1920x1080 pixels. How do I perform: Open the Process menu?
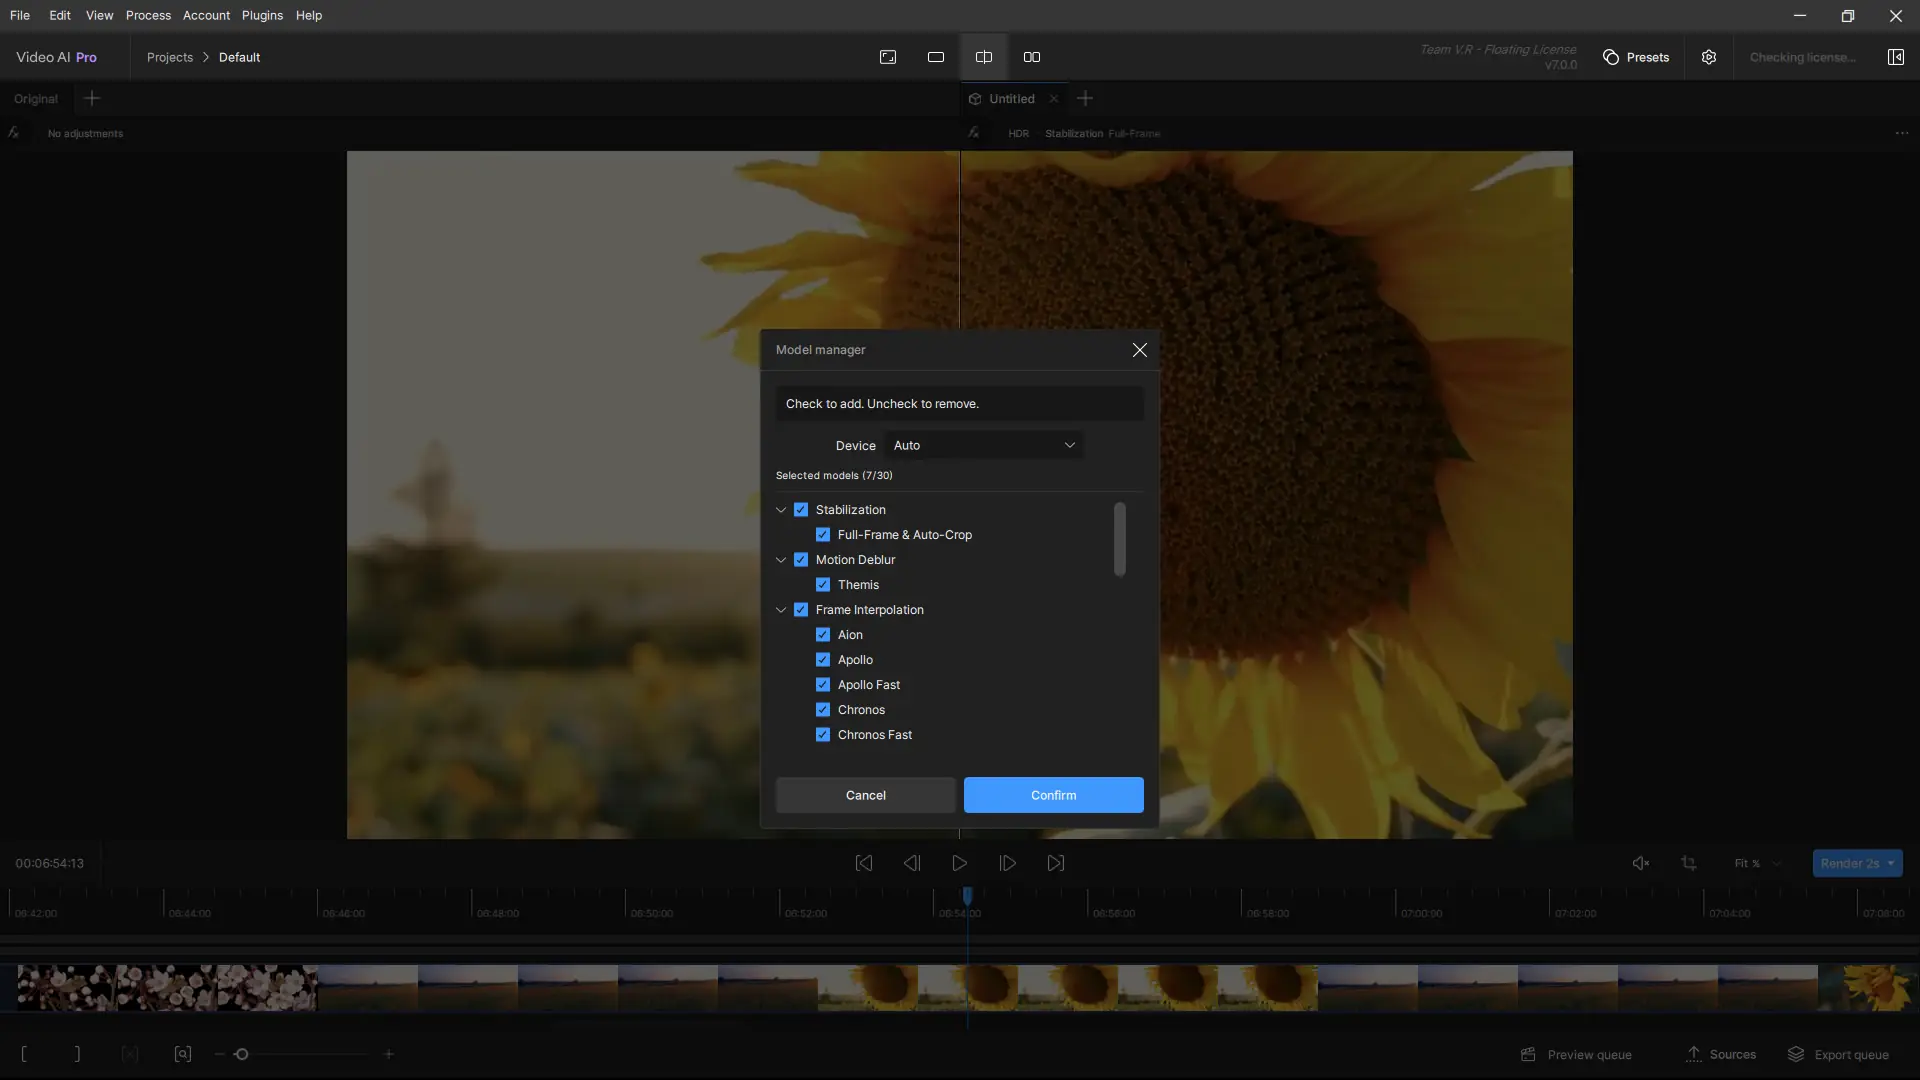click(x=148, y=15)
